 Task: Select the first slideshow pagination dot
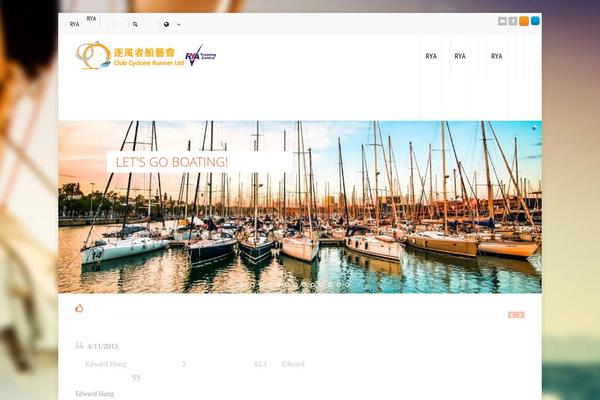click(253, 285)
